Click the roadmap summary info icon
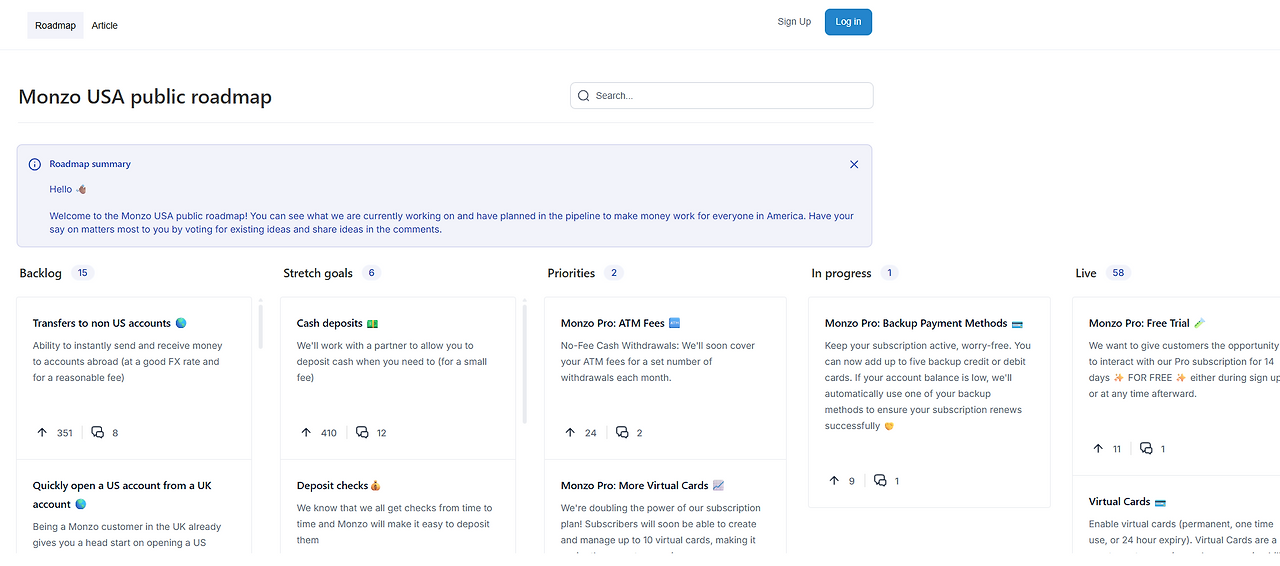 point(35,164)
